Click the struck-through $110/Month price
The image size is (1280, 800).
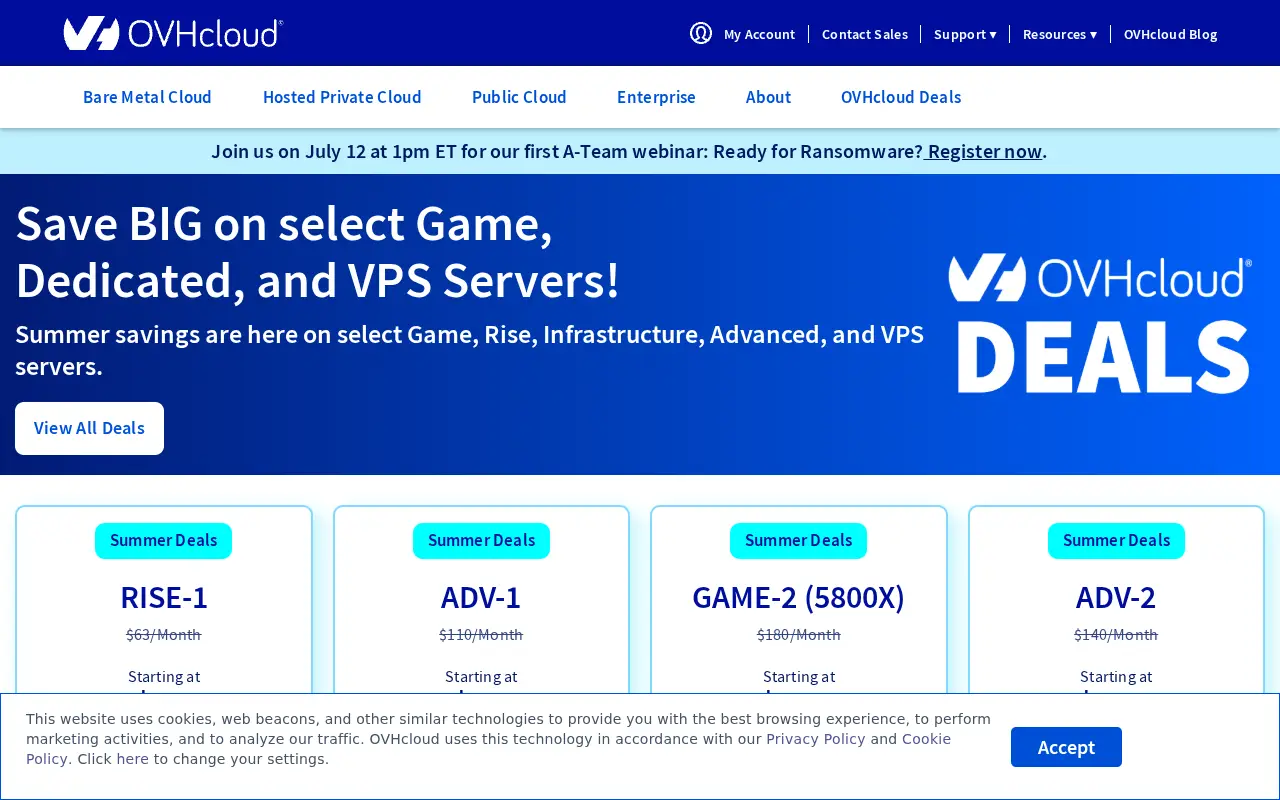[481, 634]
